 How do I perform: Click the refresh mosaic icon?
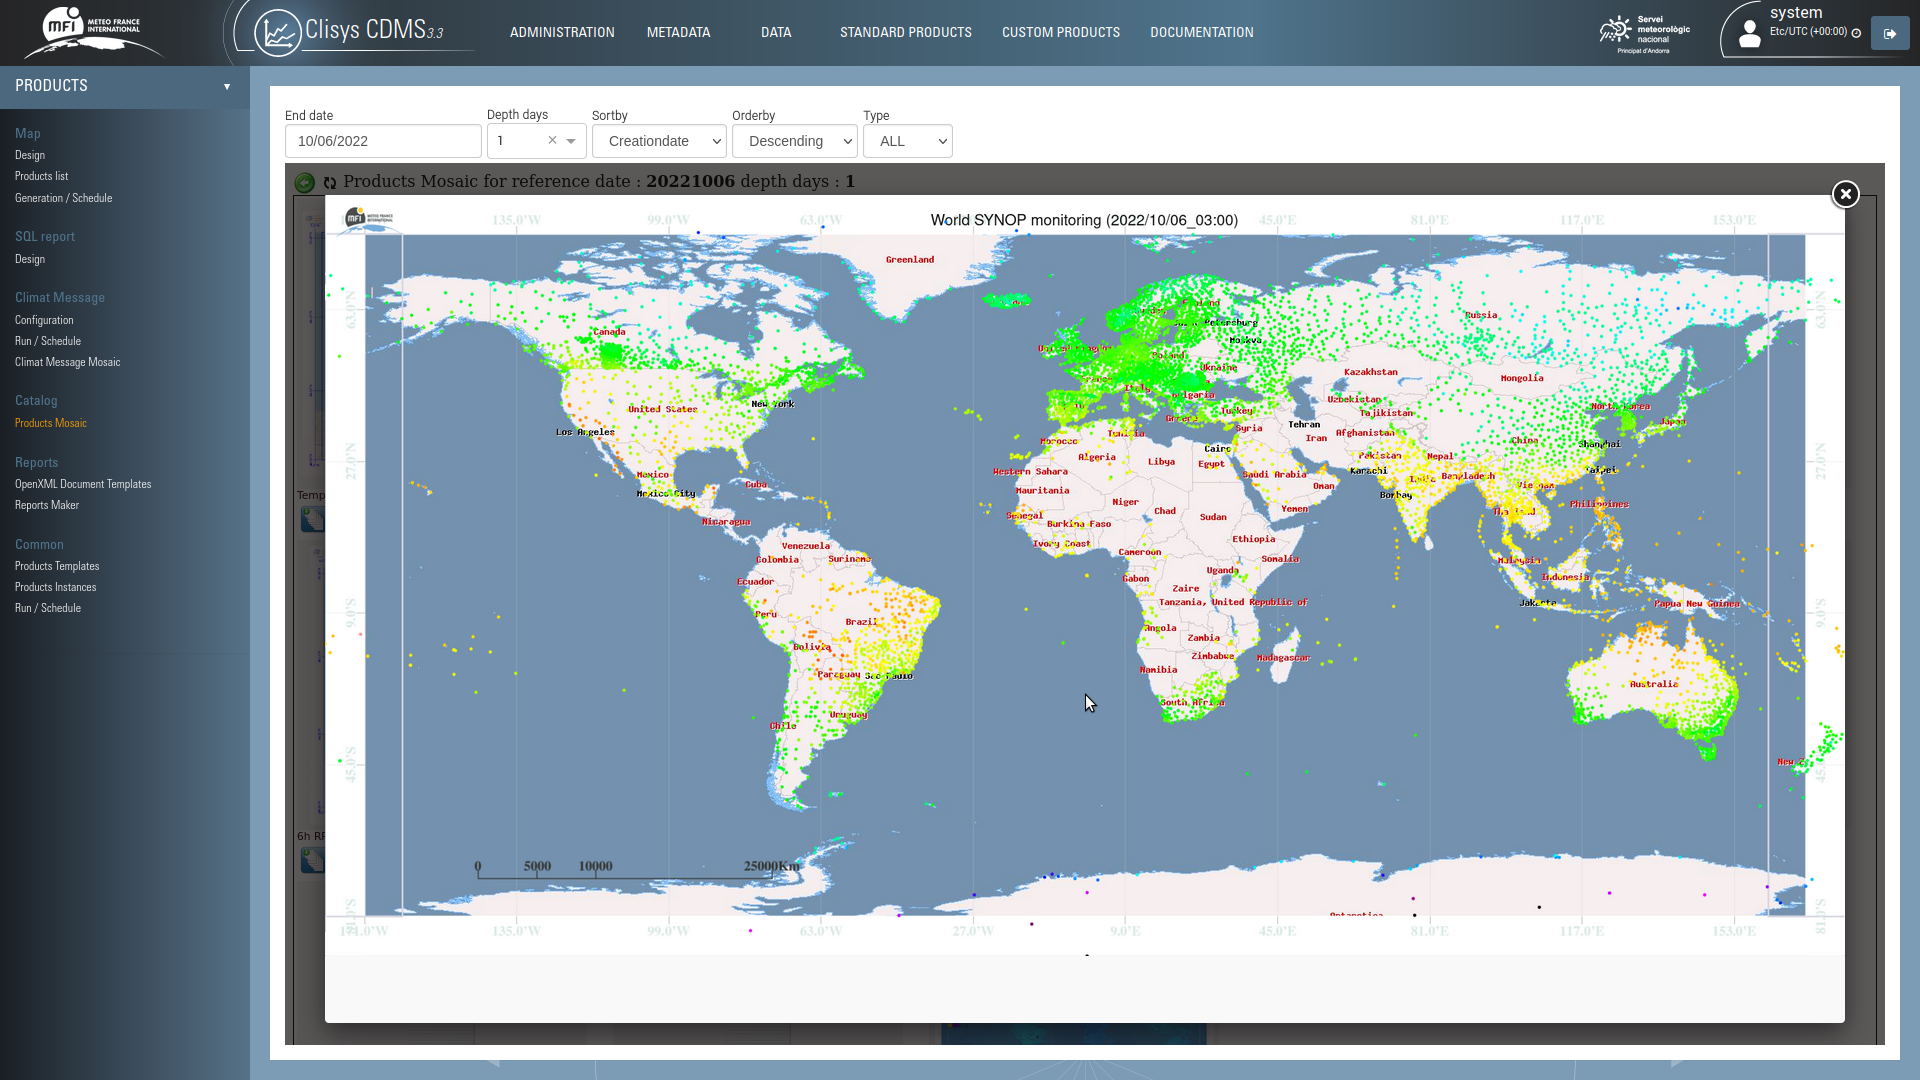tap(330, 183)
